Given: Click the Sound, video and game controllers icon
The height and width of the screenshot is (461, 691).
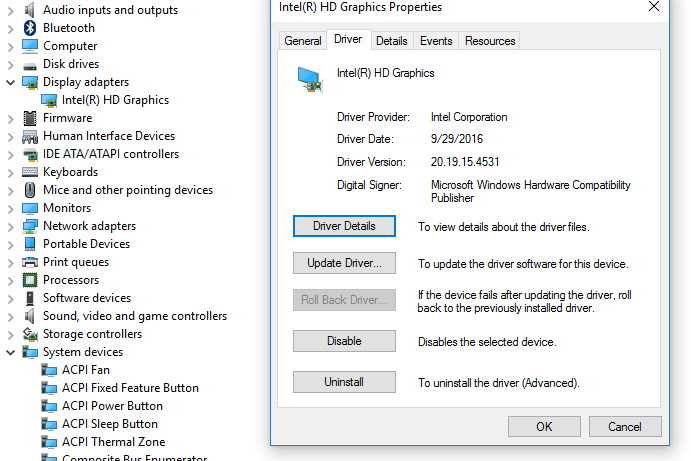Looking at the screenshot, I should point(30,316).
